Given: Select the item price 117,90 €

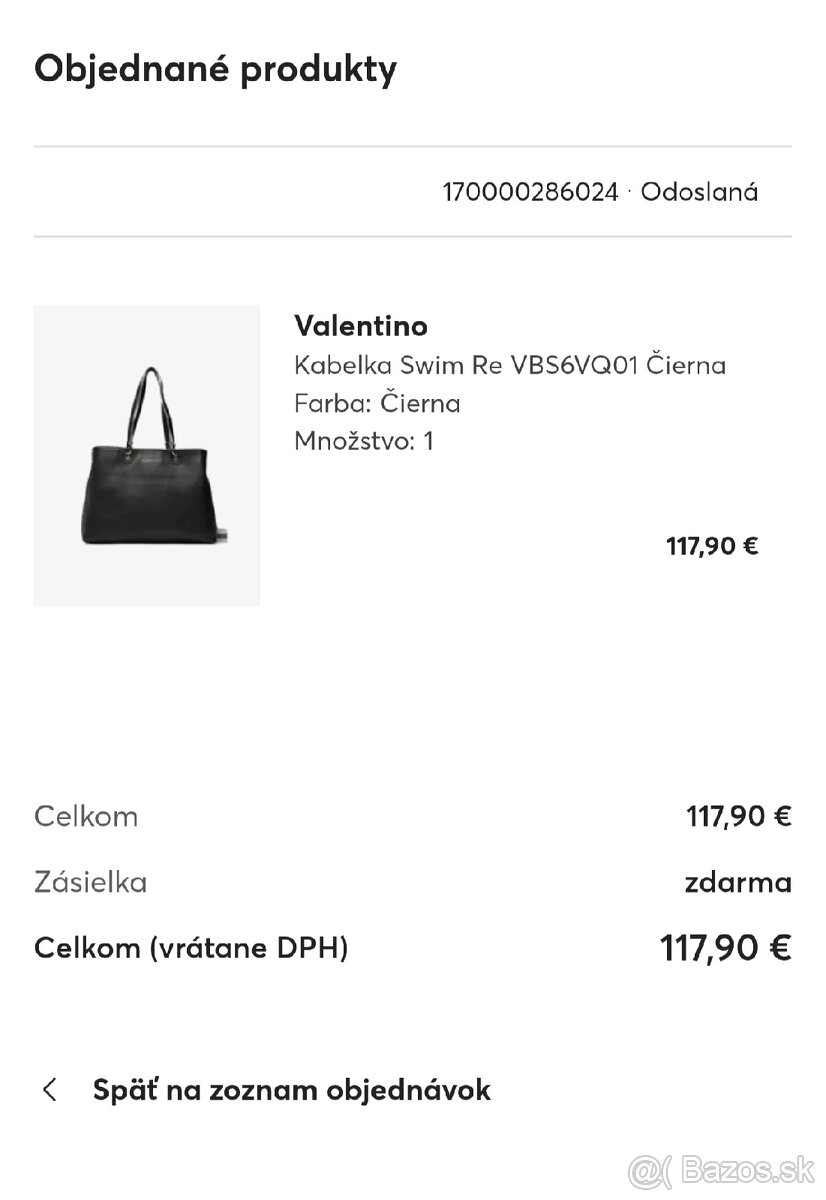Looking at the screenshot, I should pyautogui.click(x=711, y=545).
